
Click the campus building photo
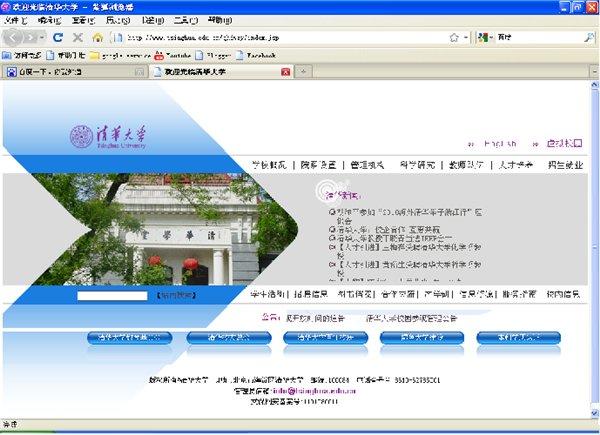pyautogui.click(x=165, y=230)
